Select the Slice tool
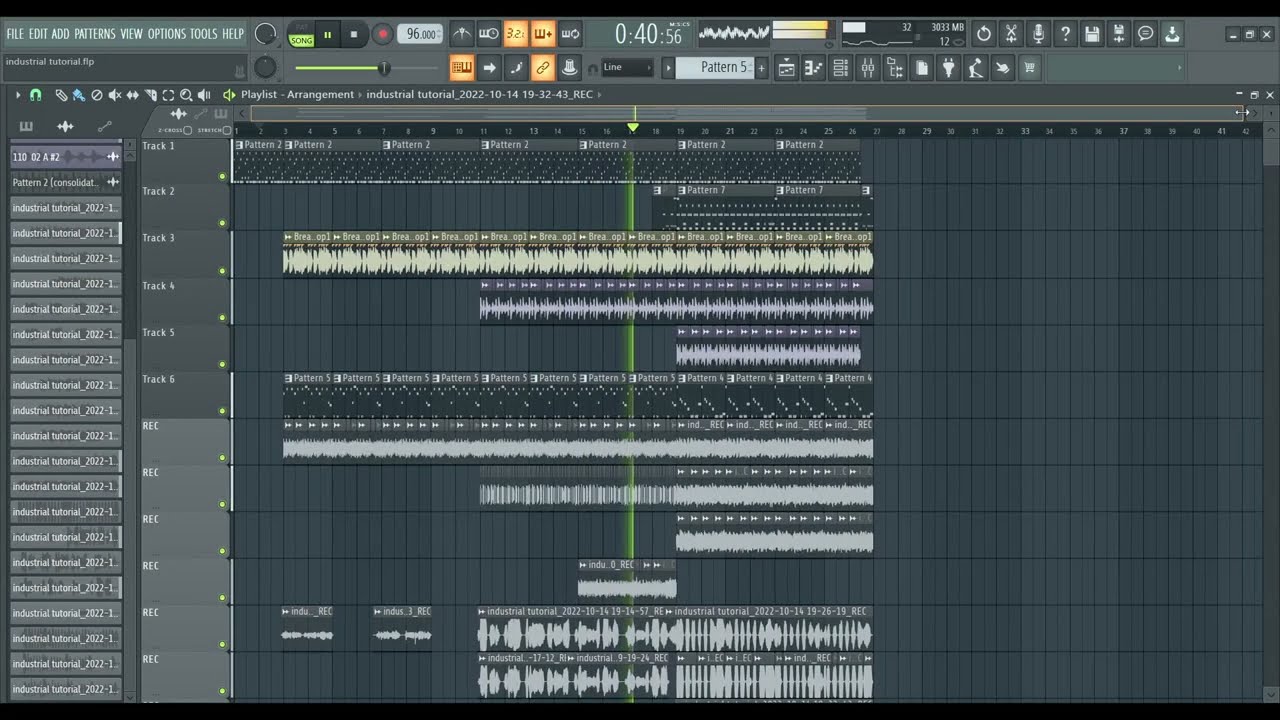This screenshot has width=1280, height=720. pyautogui.click(x=150, y=95)
